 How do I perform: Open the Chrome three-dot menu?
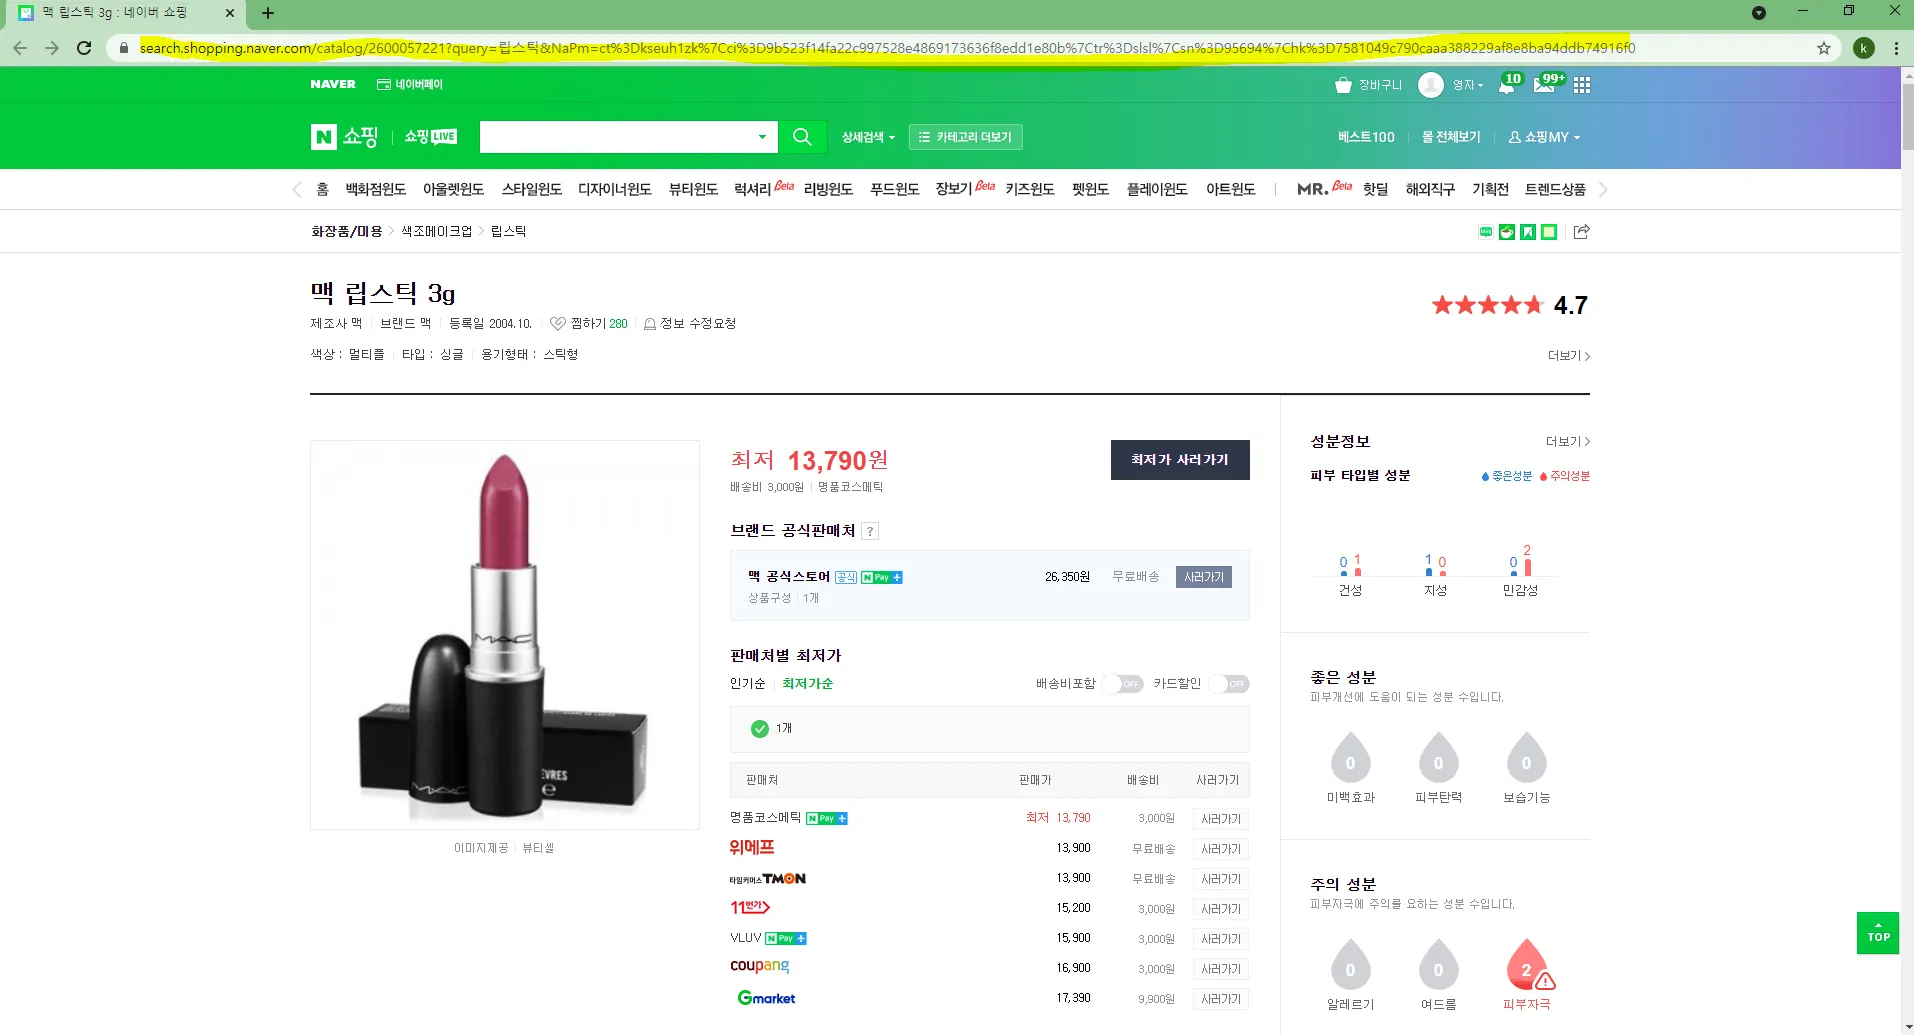coord(1896,48)
